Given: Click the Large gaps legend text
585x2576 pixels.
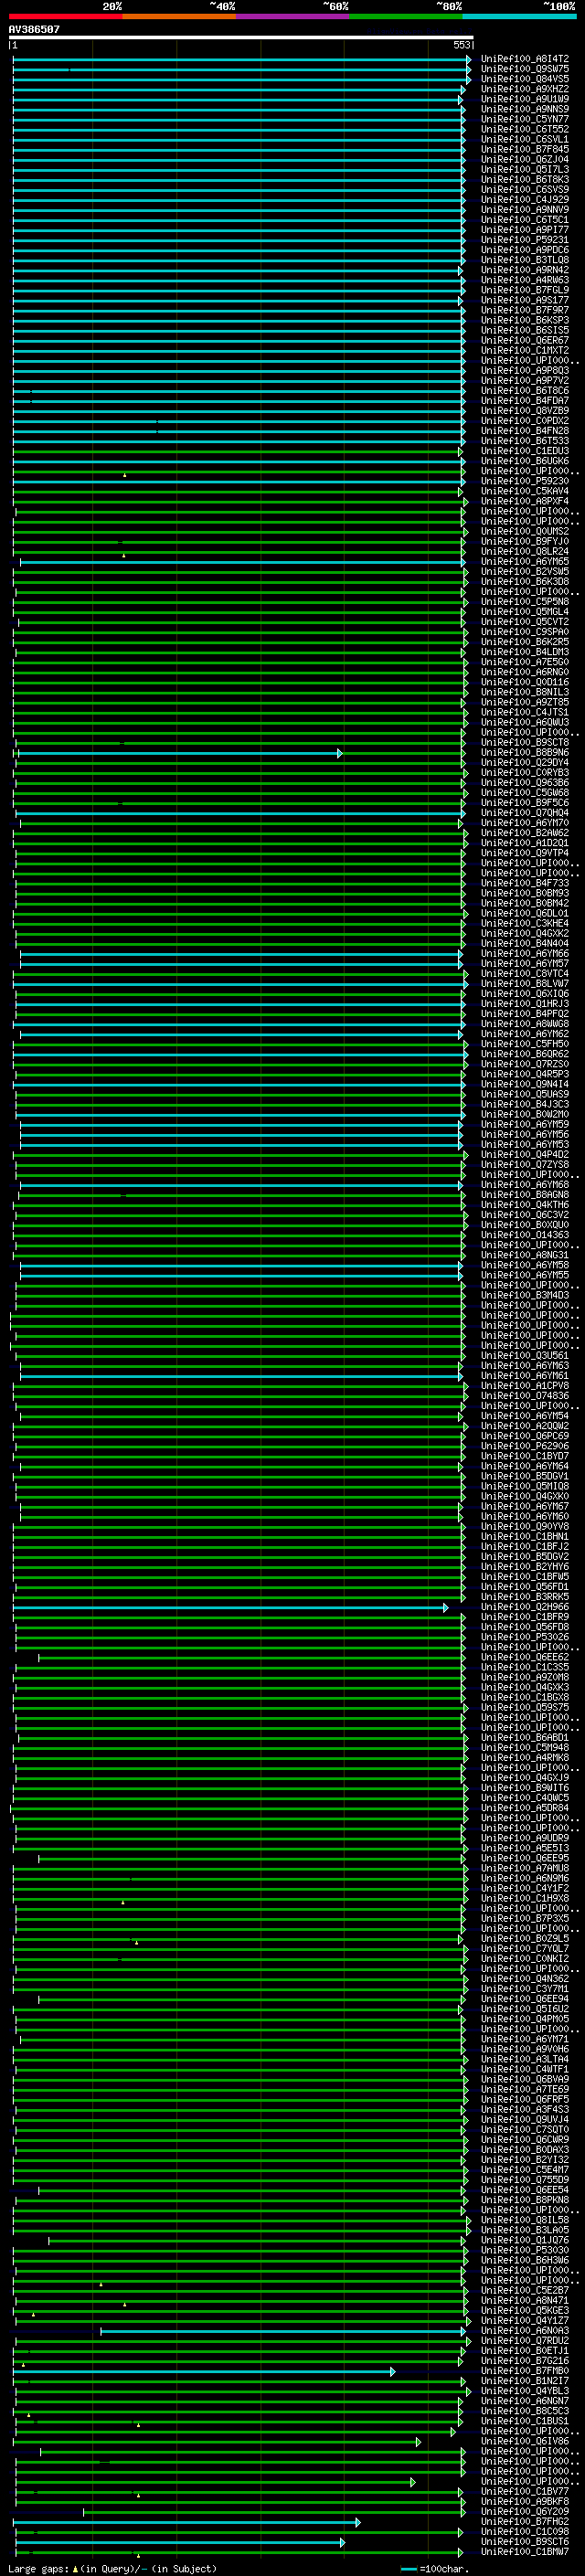Looking at the screenshot, I should pos(112,2568).
